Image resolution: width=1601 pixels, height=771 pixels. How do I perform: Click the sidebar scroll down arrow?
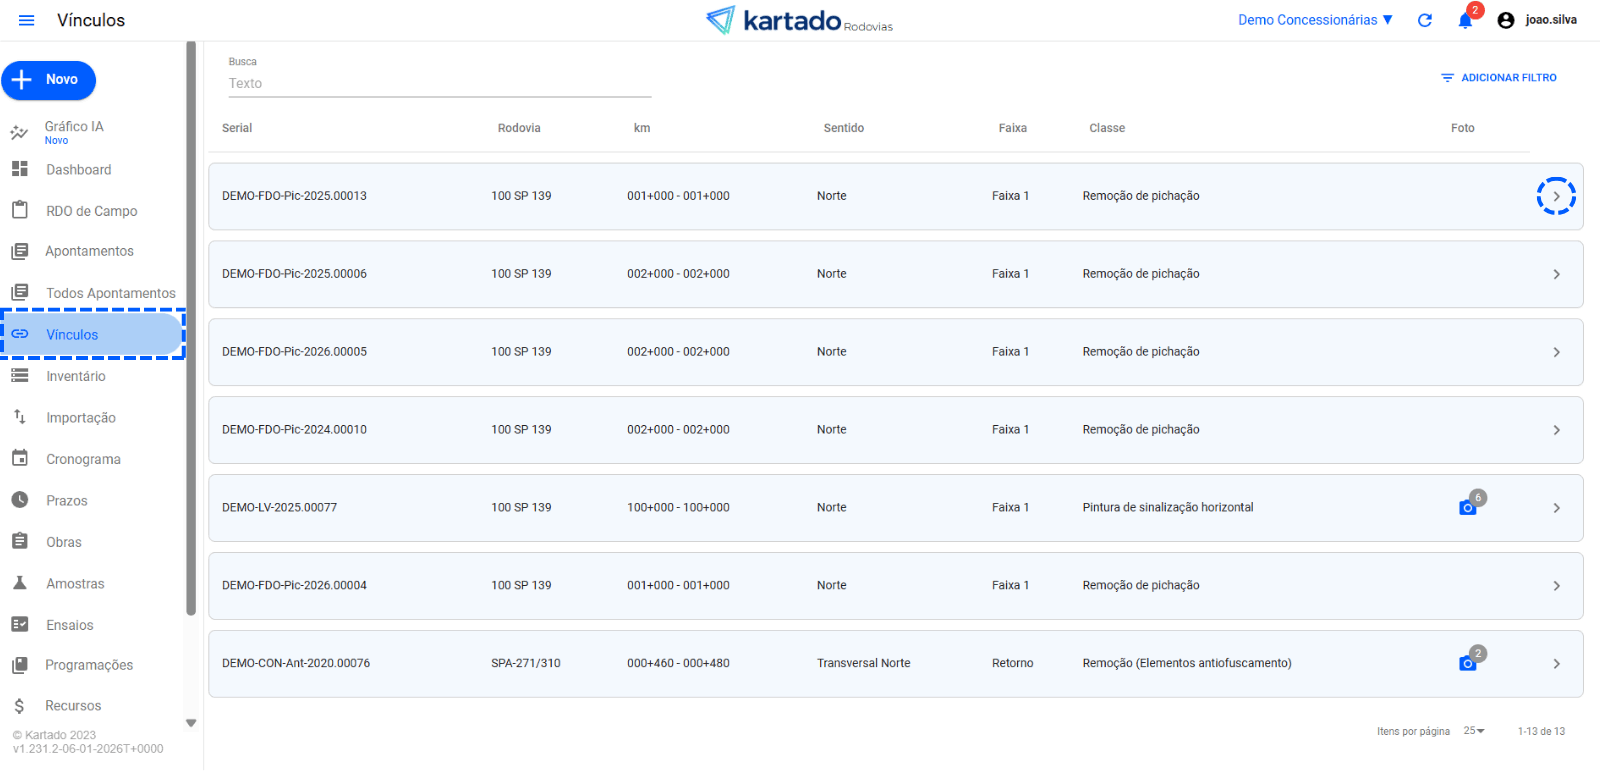(x=191, y=723)
